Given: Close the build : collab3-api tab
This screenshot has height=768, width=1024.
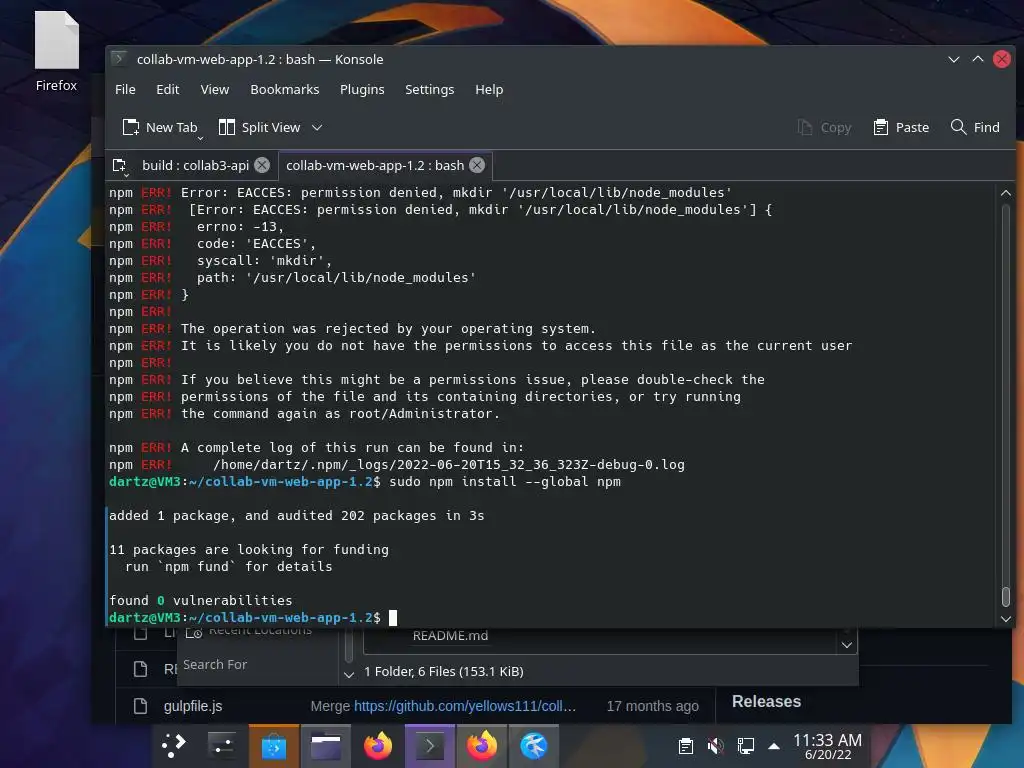Looking at the screenshot, I should point(262,165).
